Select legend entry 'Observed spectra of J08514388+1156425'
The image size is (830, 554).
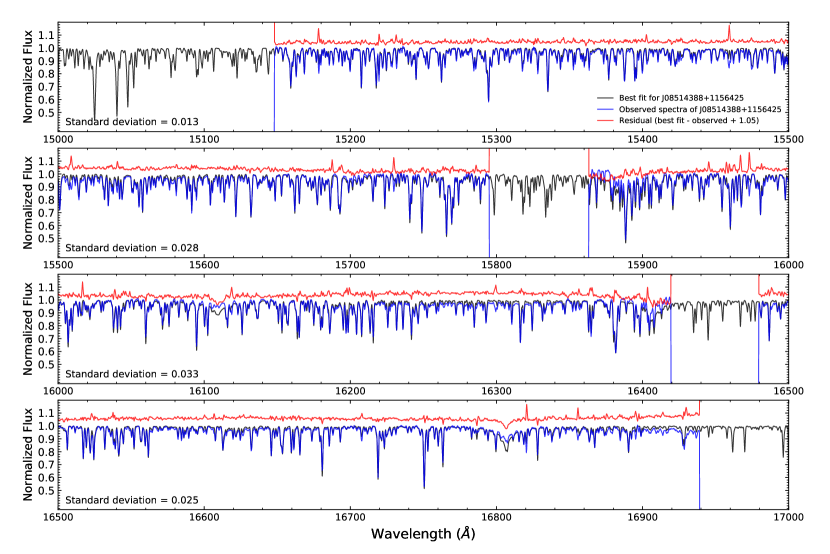700,110
